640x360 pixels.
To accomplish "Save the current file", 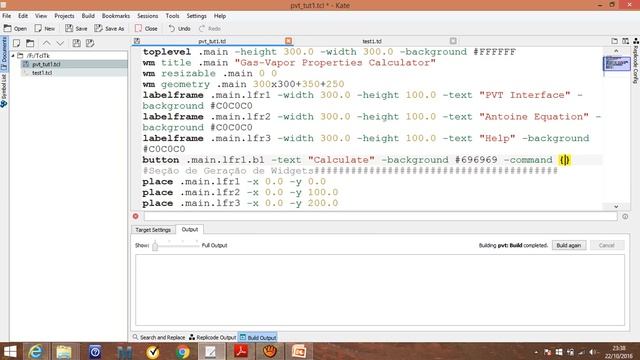I will tap(76, 28).
